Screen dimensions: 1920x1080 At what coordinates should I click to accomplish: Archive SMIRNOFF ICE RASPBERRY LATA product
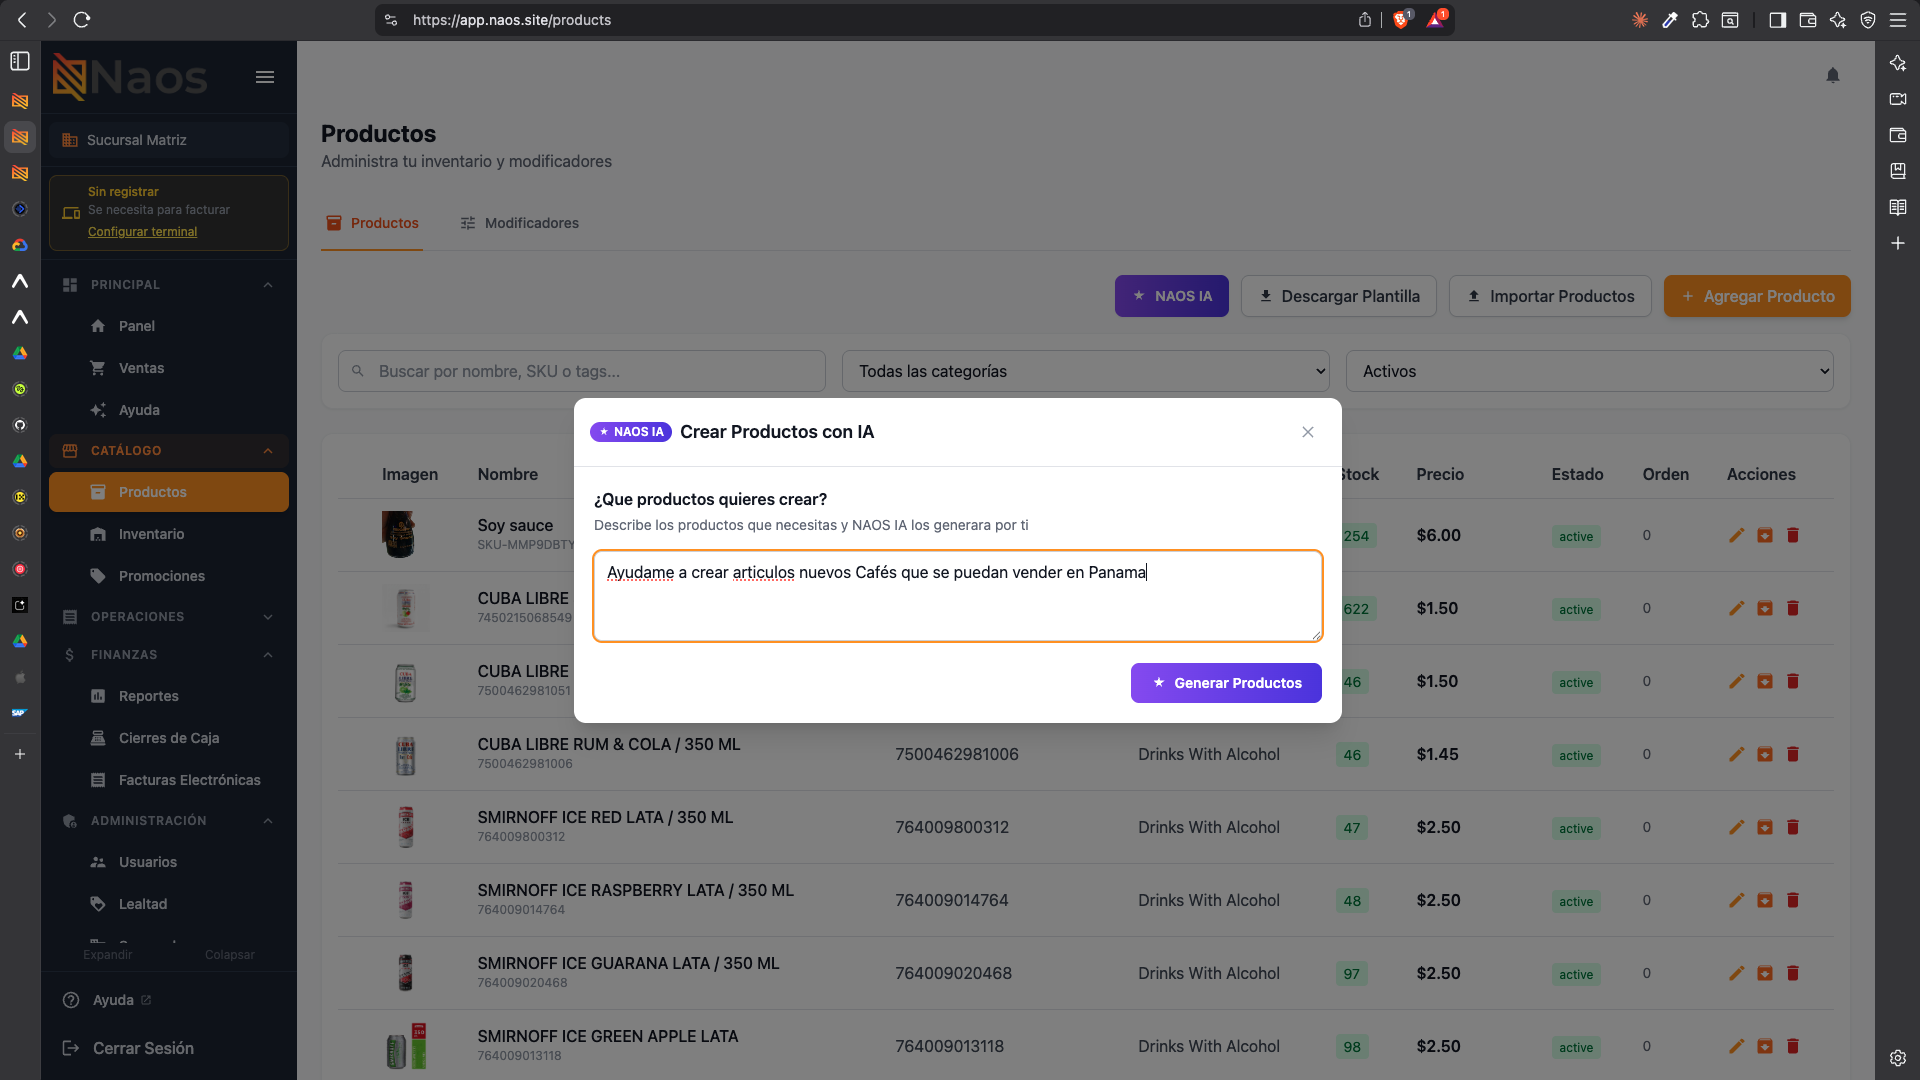1765,900
